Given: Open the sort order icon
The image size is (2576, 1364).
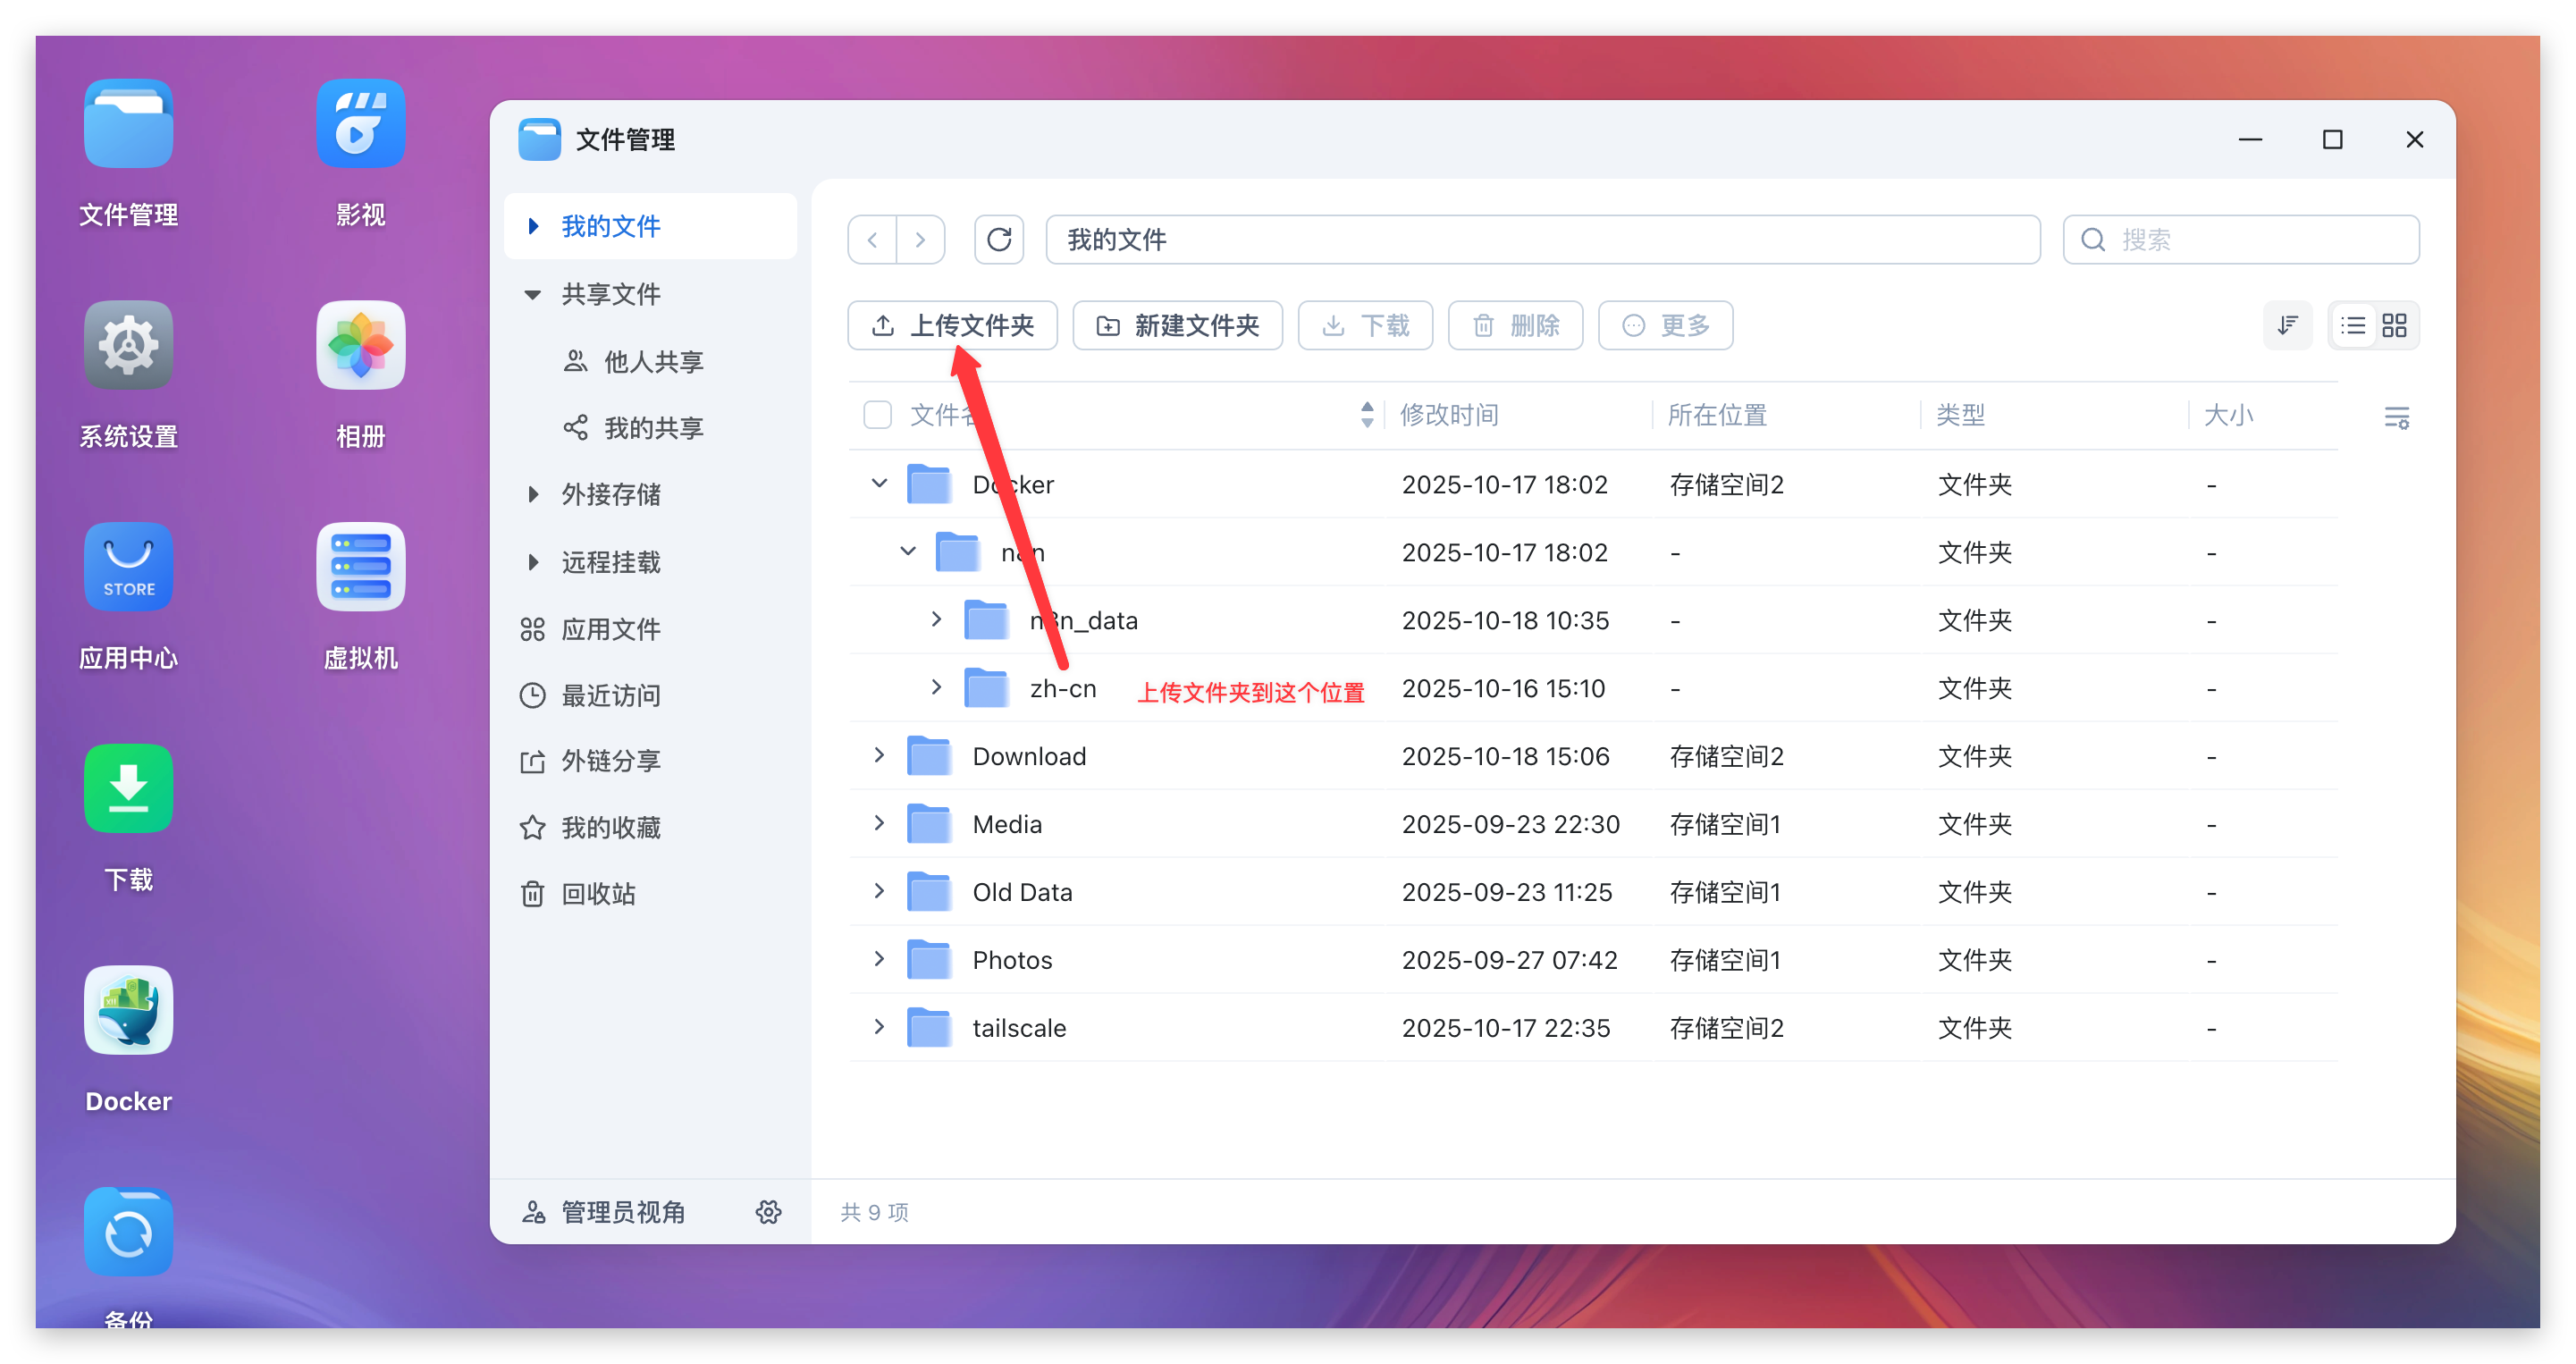Looking at the screenshot, I should pos(2287,326).
